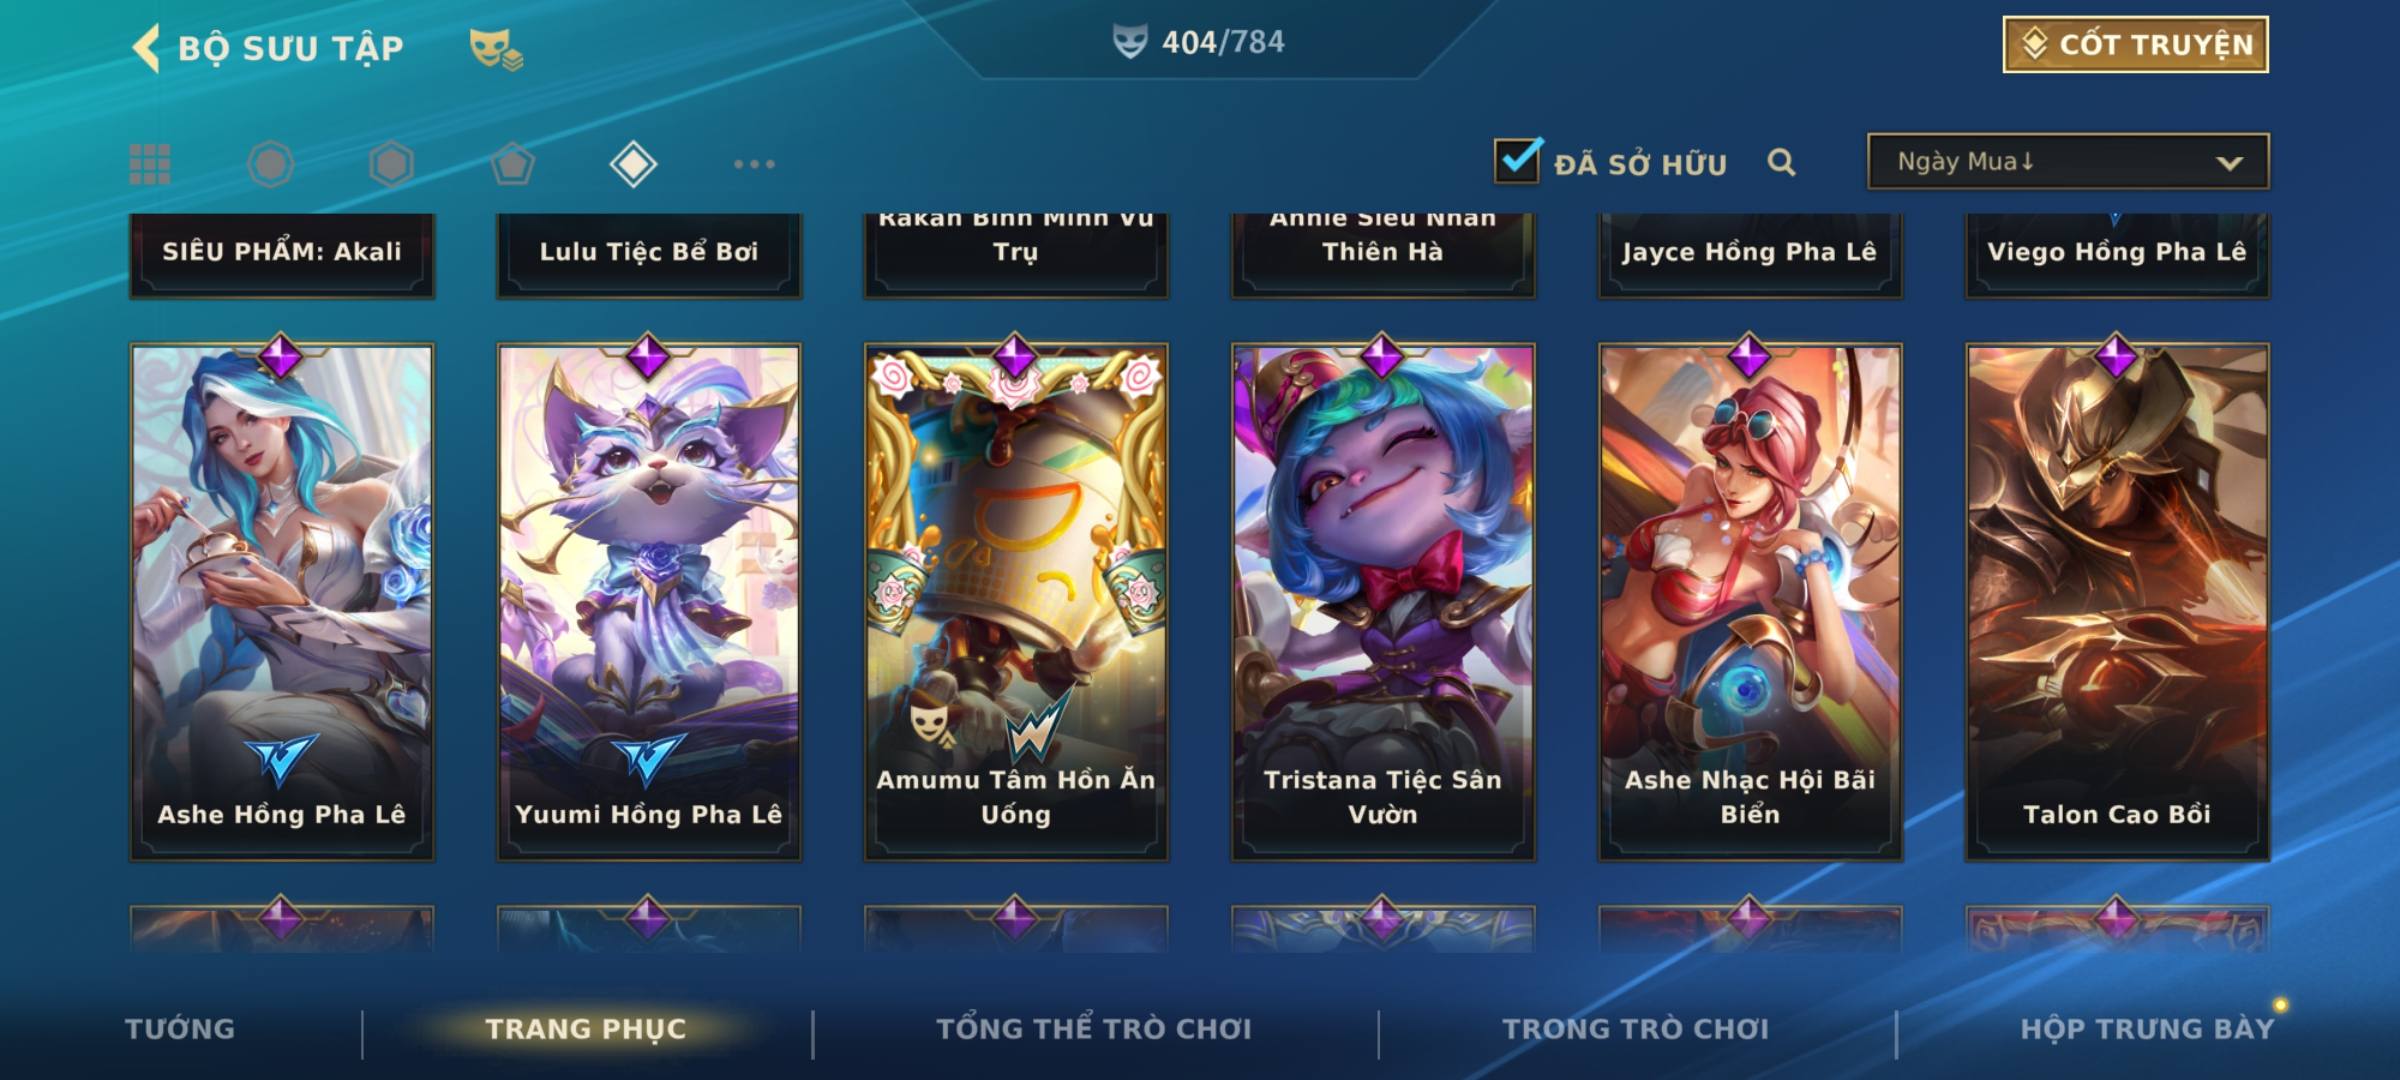This screenshot has height=1080, width=2400.
Task: Select the pentagon rarity filter icon
Action: [x=512, y=164]
